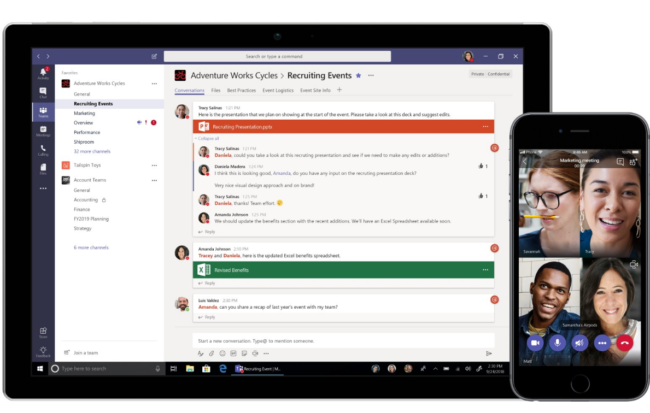Open user profile picture at top right
Image resolution: width=650 pixels, height=413 pixels.
tap(468, 56)
